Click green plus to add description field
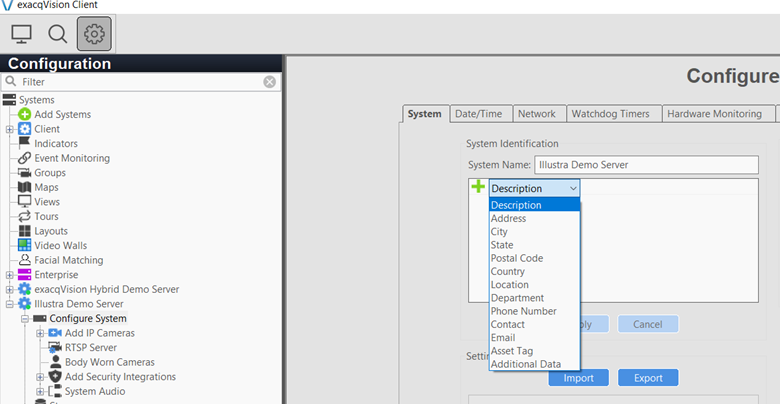The width and height of the screenshot is (780, 404). [478, 187]
